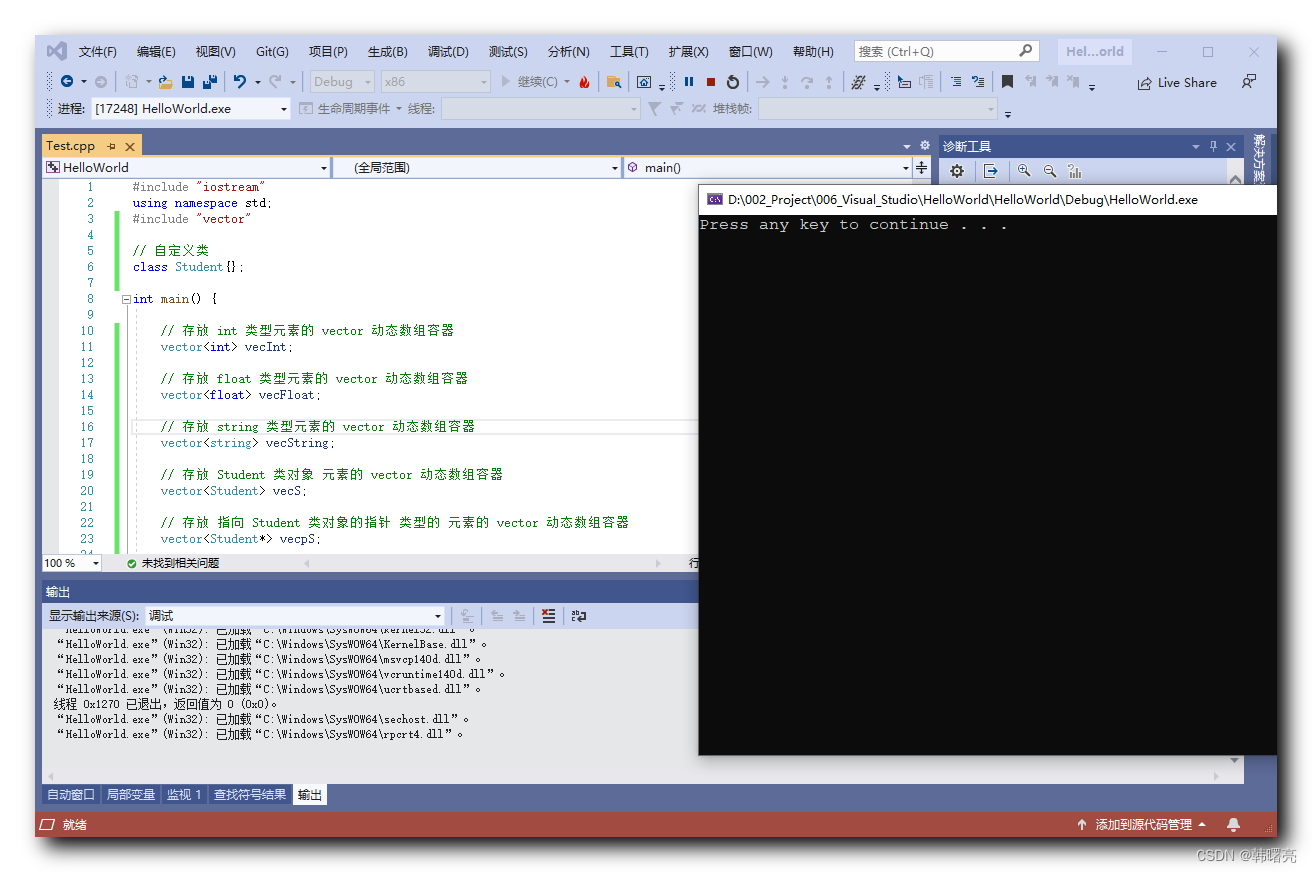Click the Navigate Backward arrow icon
1312x872 pixels.
coord(67,82)
